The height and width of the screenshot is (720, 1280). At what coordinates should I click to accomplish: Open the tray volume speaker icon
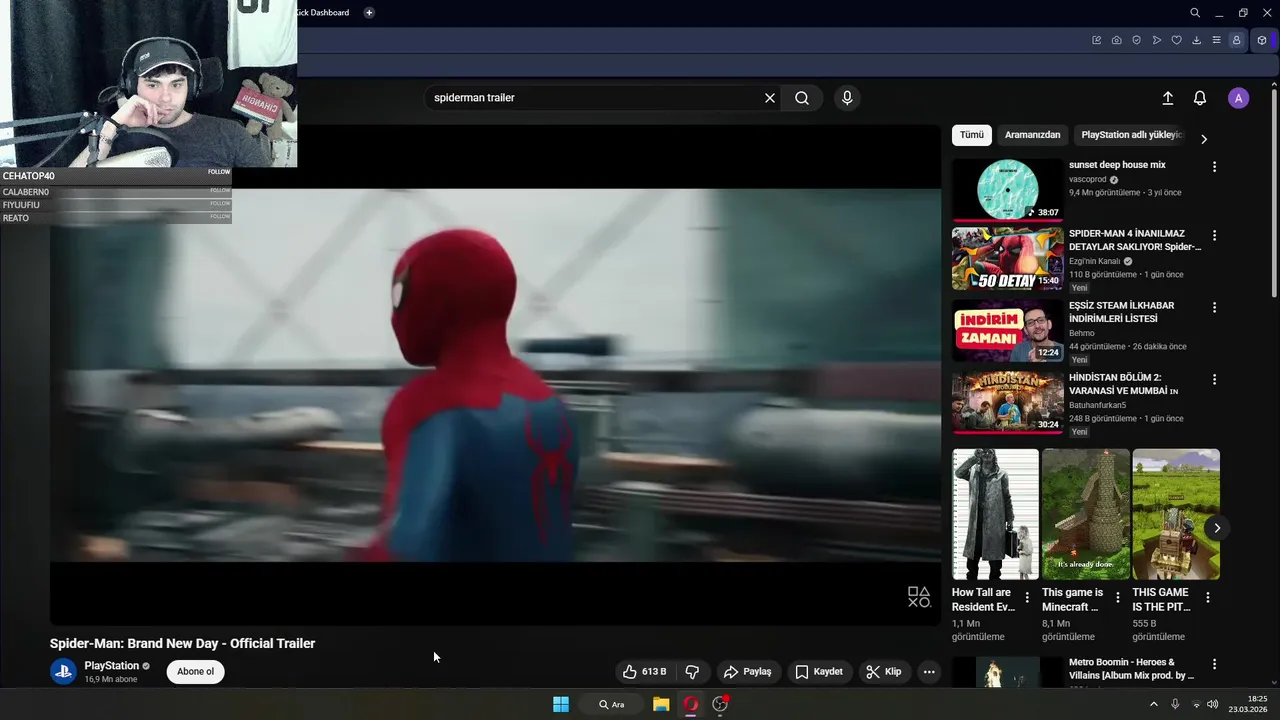1212,704
